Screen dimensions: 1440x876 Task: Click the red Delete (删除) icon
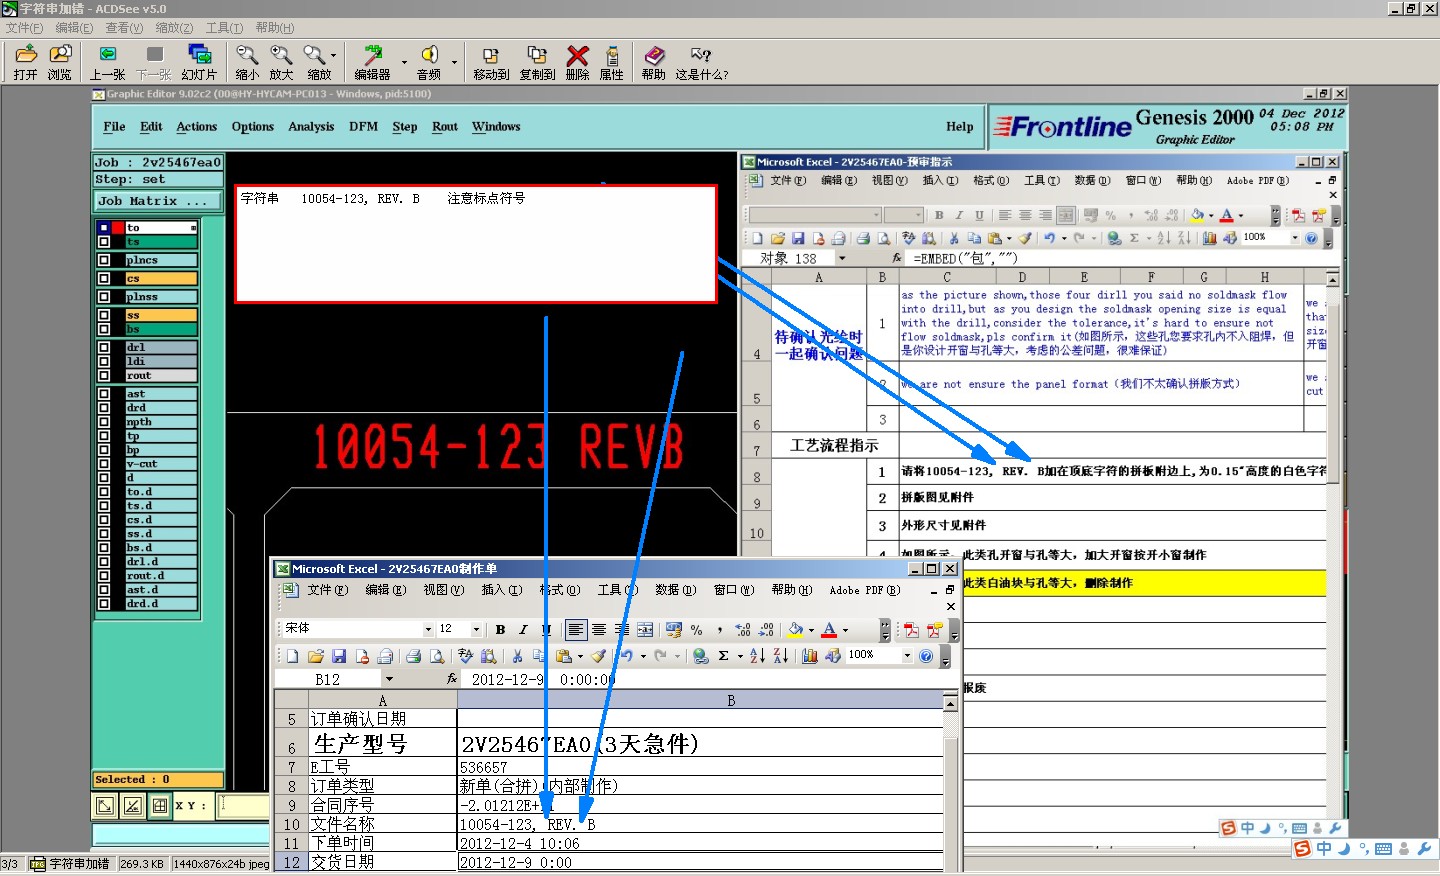tap(577, 62)
